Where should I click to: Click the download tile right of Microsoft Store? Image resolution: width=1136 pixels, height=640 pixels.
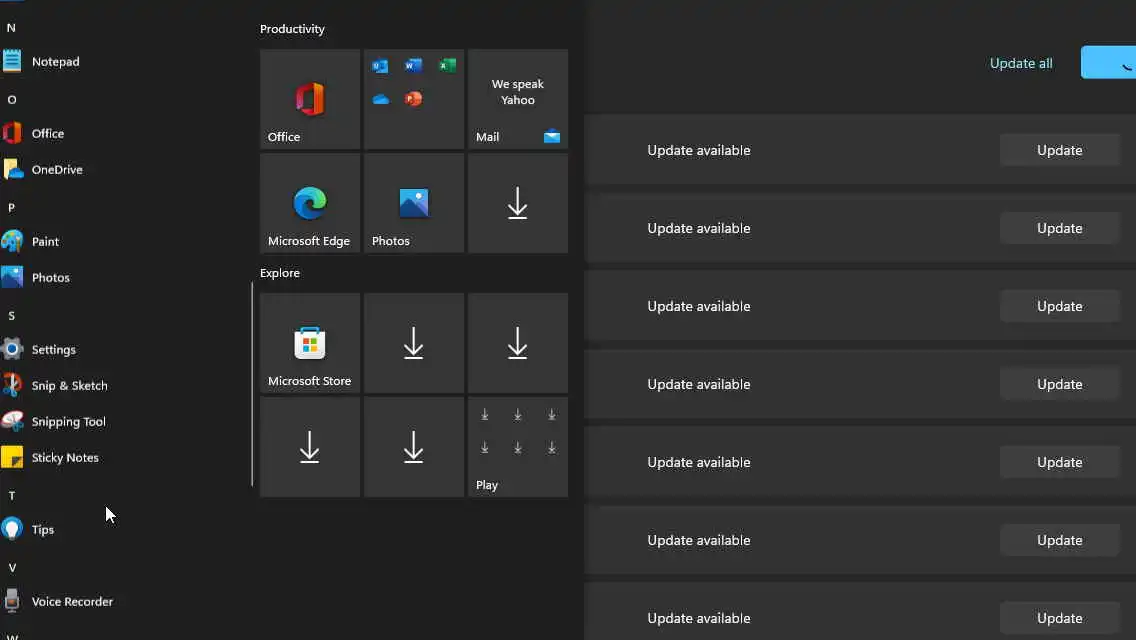click(414, 343)
